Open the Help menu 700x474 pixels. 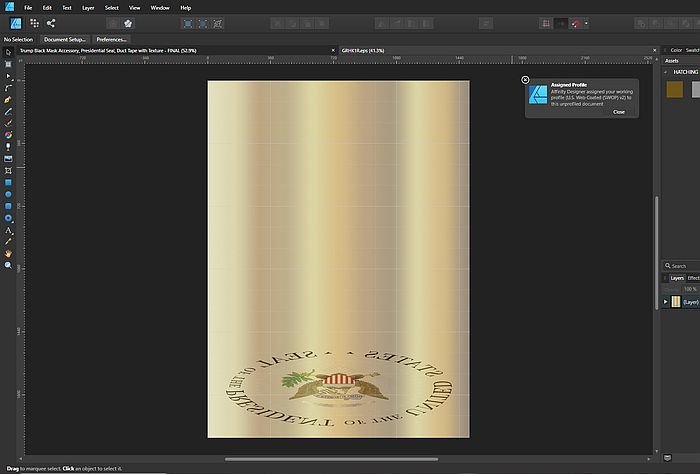[186, 8]
